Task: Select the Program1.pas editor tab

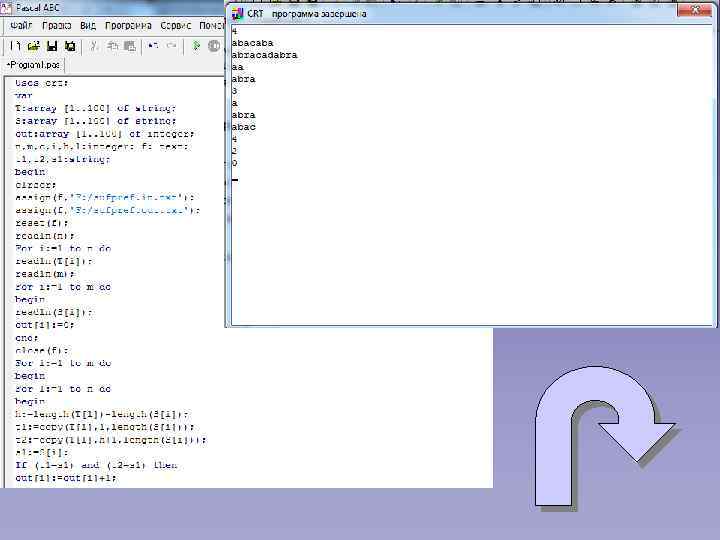Action: click(x=34, y=65)
